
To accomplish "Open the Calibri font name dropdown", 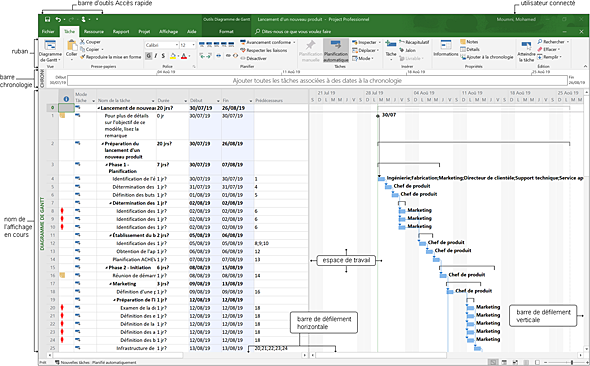I will click(176, 45).
